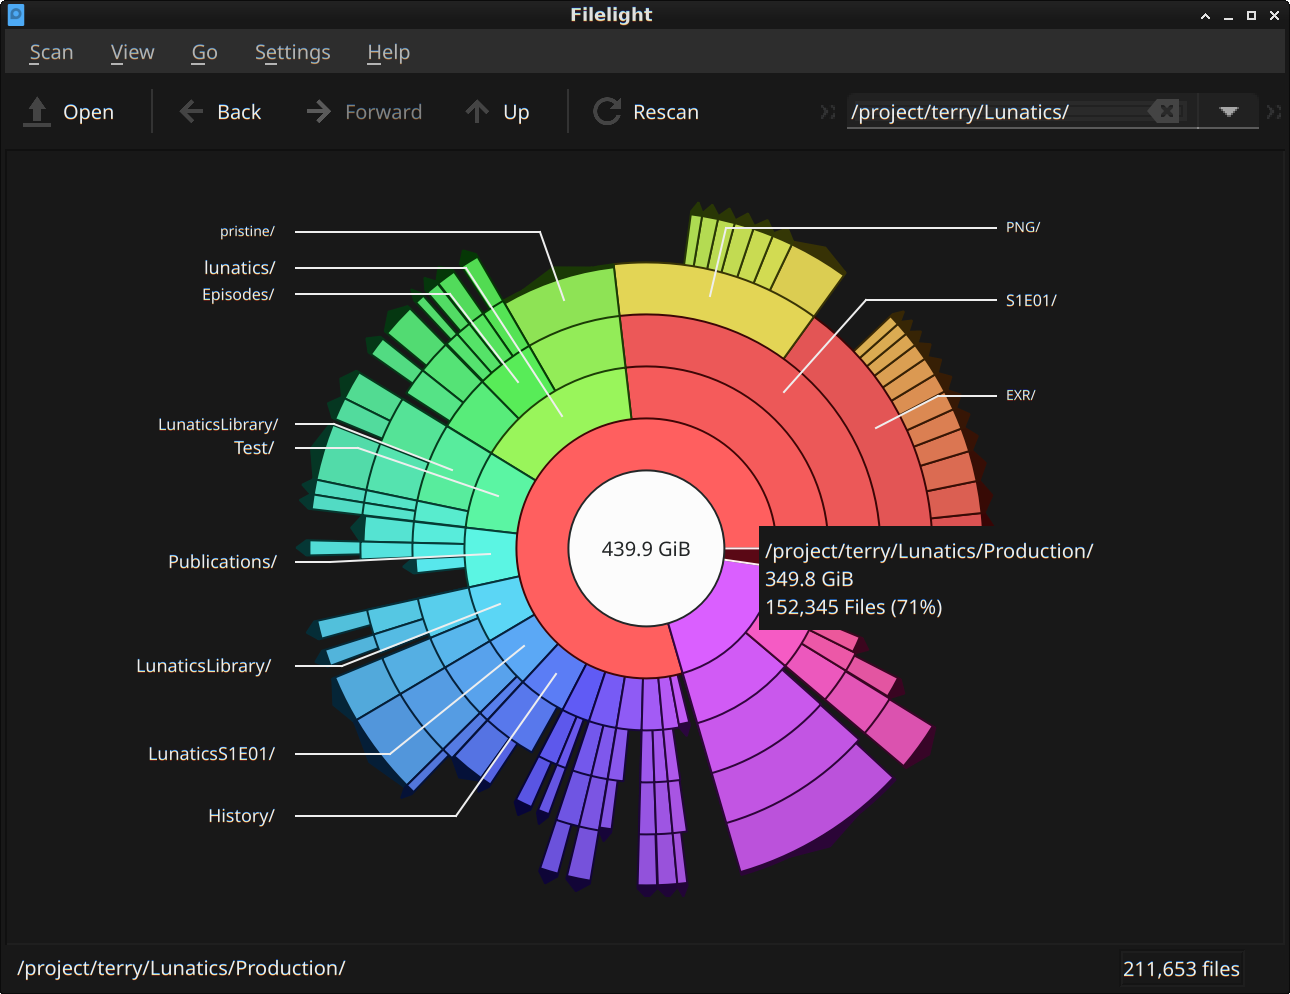Open the Help menu
This screenshot has width=1290, height=994.
388,52
